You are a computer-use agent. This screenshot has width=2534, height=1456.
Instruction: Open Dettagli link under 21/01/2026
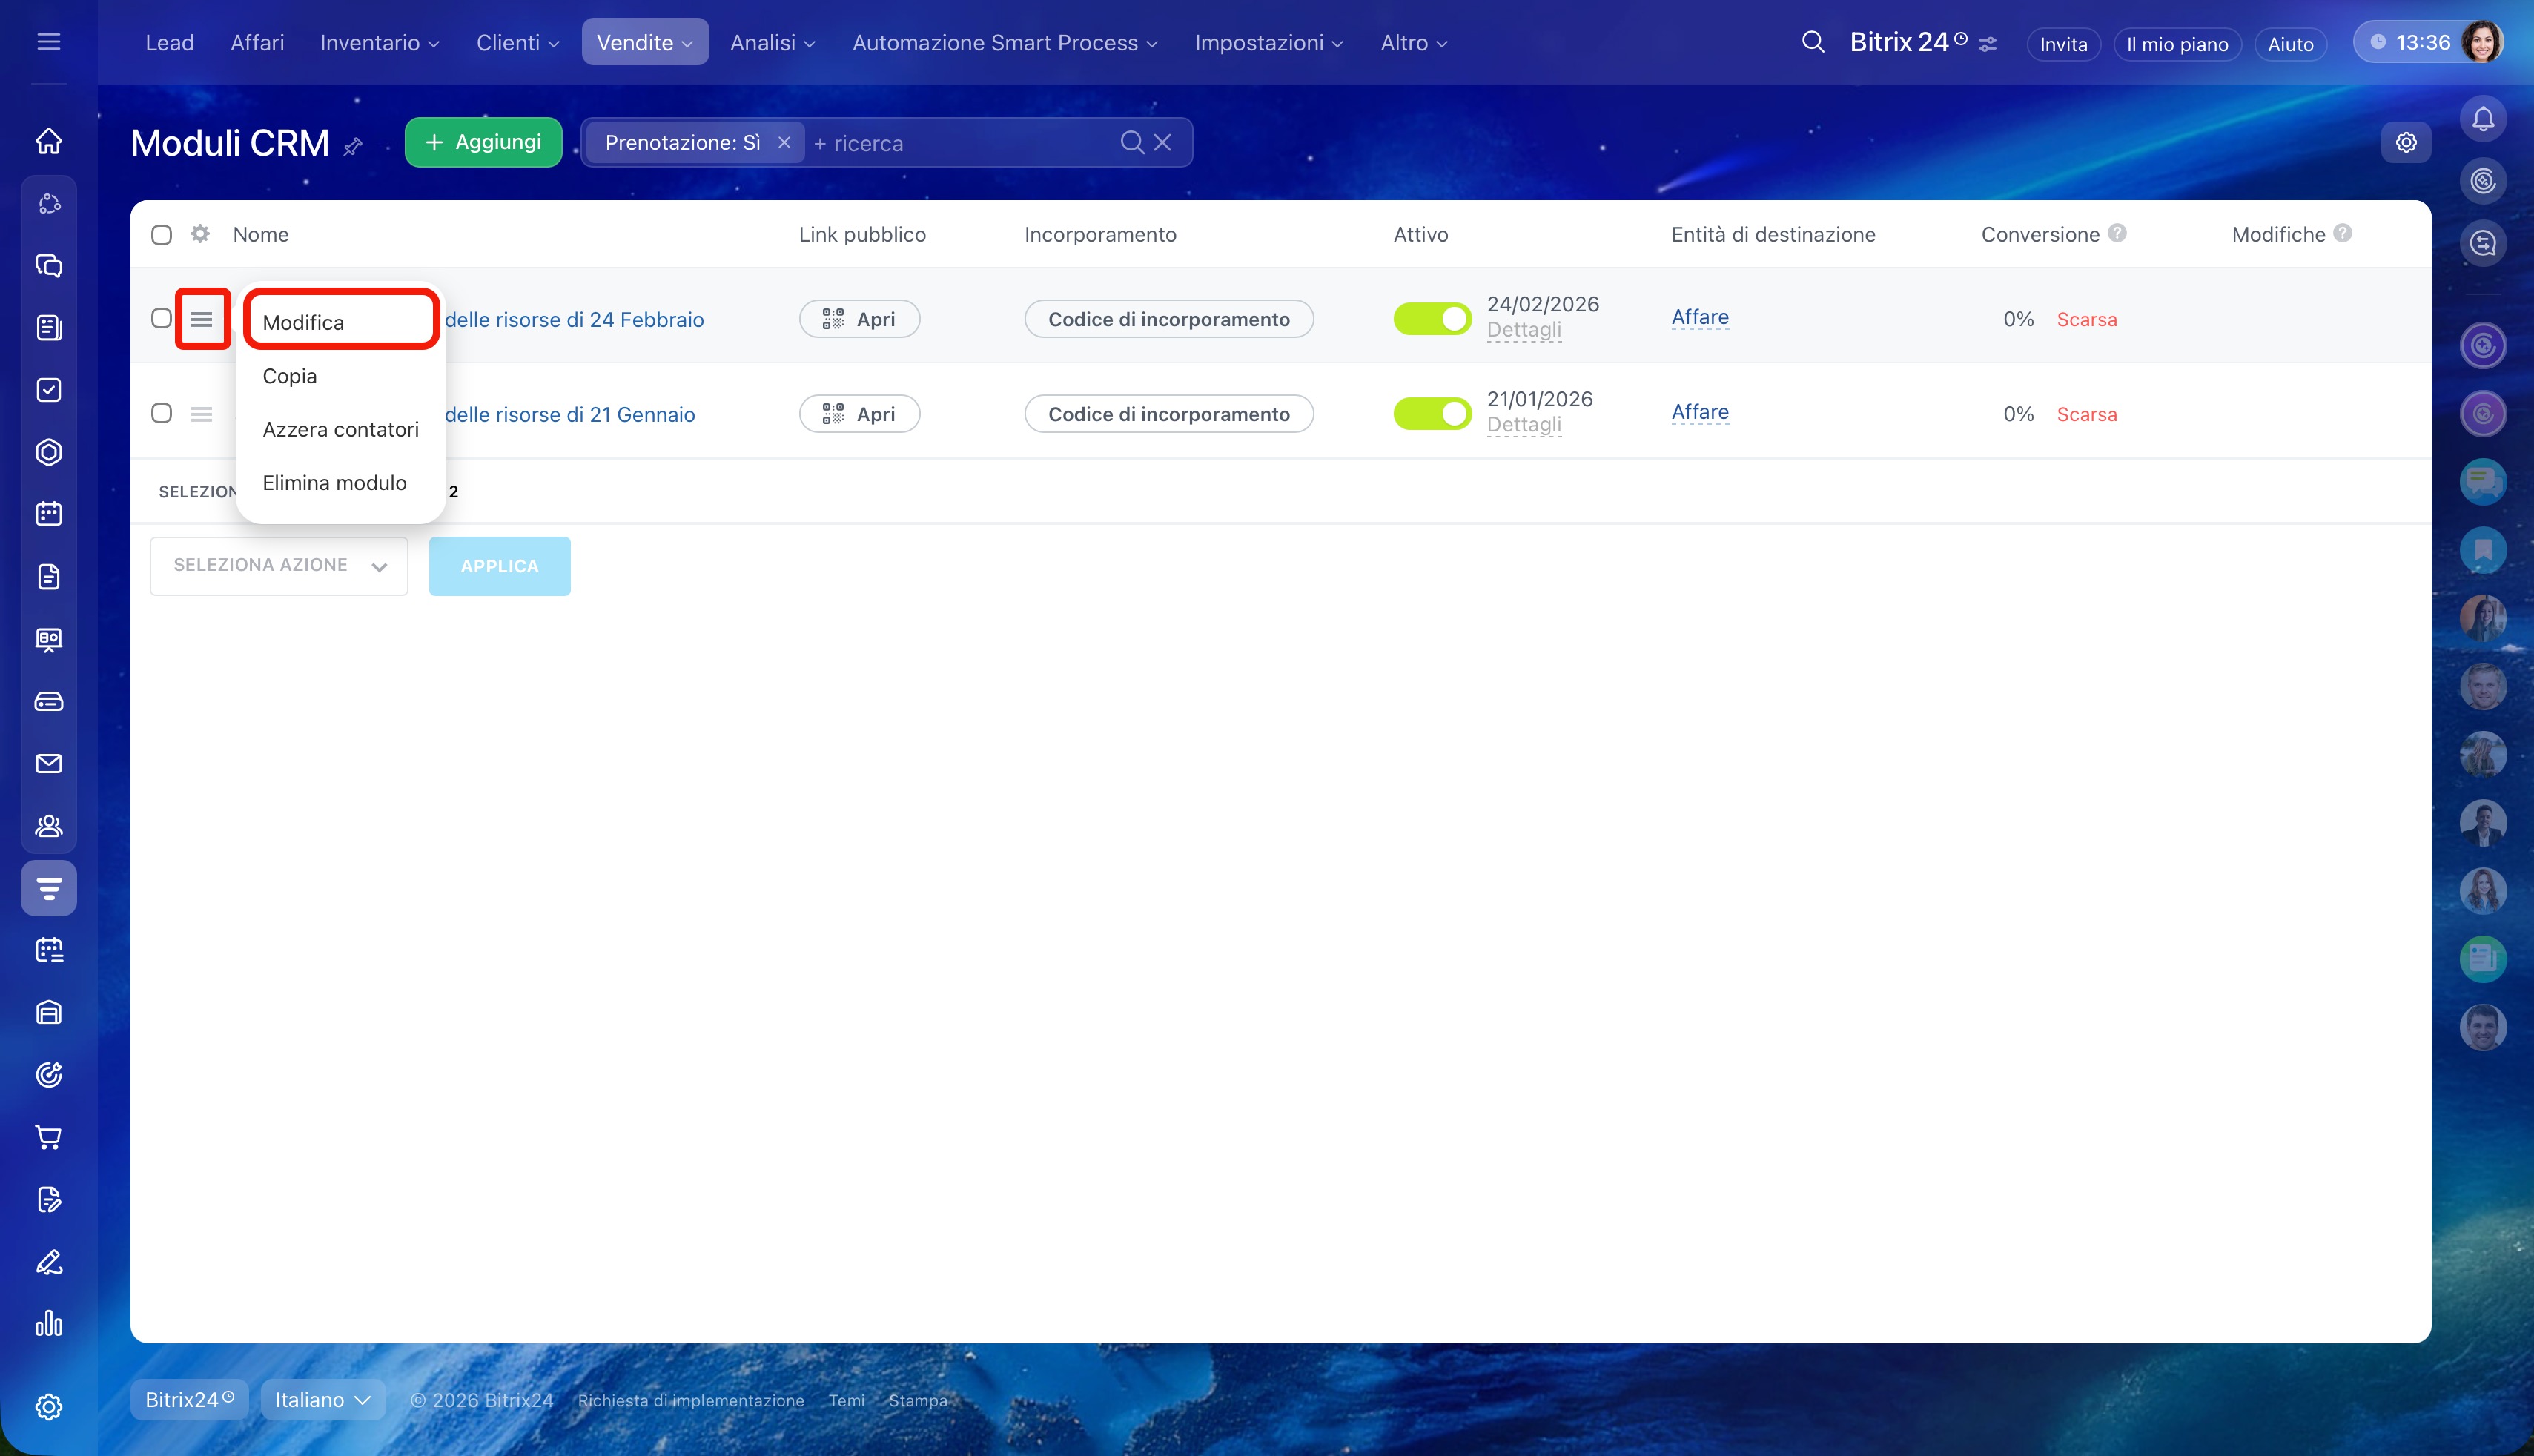[x=1523, y=425]
